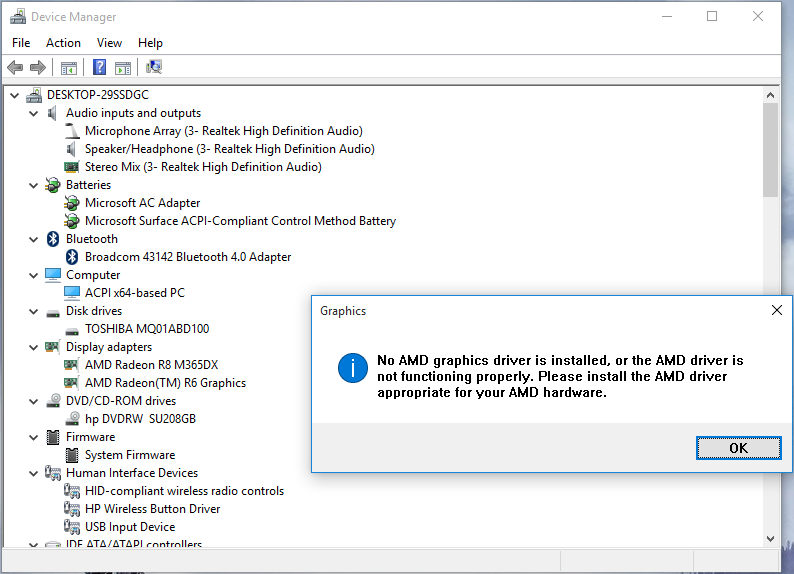This screenshot has height=574, width=794.
Task: Select USB Input Device entry
Action: 130,526
